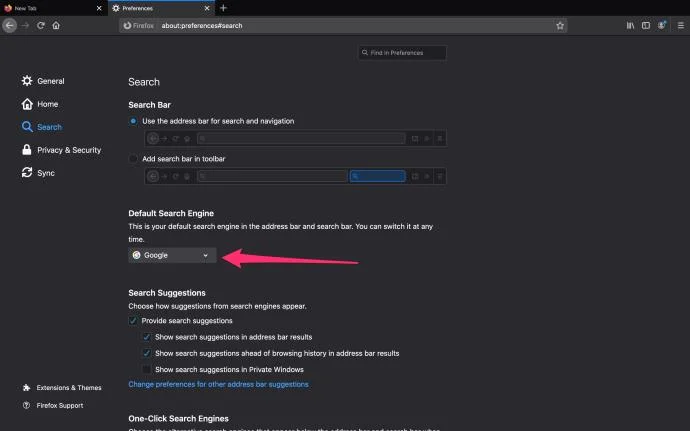
Task: Click the forward navigation arrow
Action: tap(25, 26)
